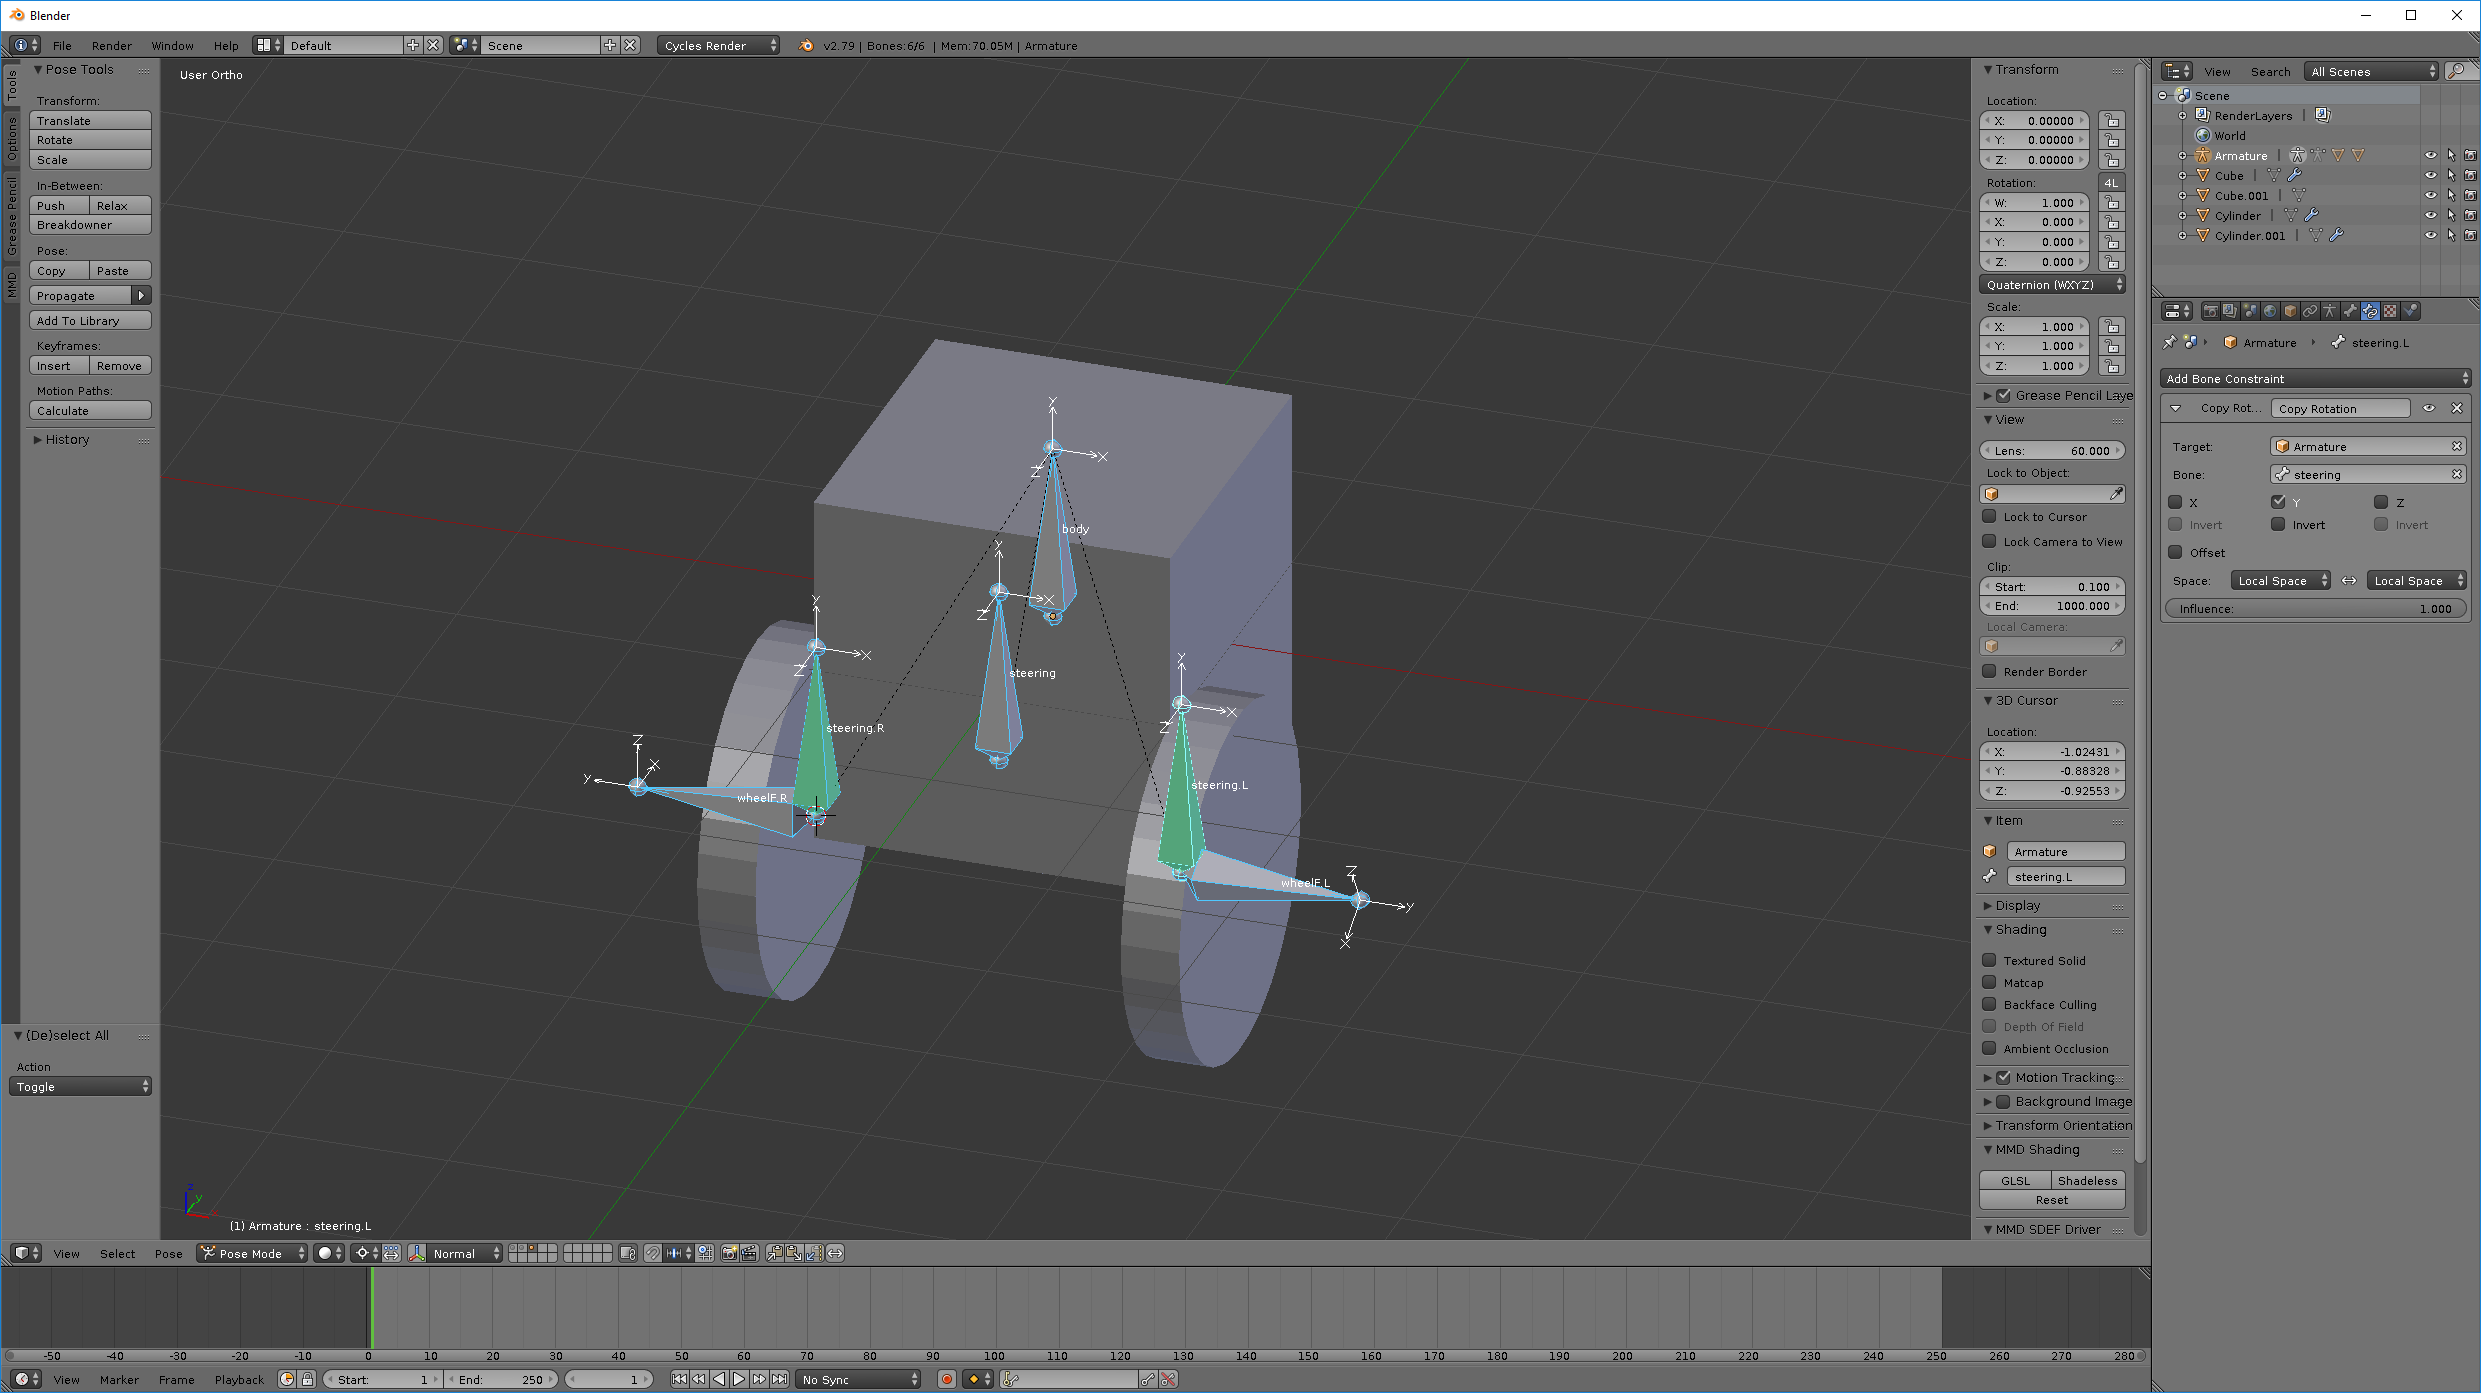The width and height of the screenshot is (2481, 1393).
Task: Enable the Offset checkbox
Action: (x=2175, y=552)
